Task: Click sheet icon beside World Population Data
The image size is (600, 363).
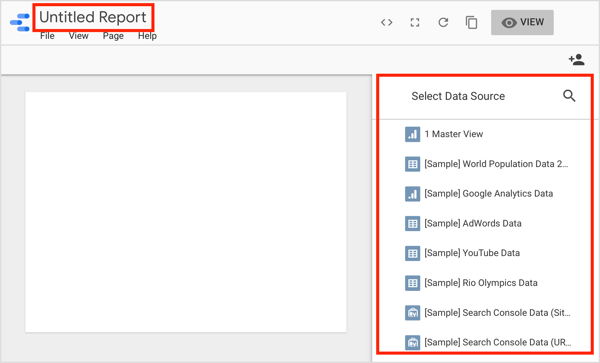Action: coord(412,164)
